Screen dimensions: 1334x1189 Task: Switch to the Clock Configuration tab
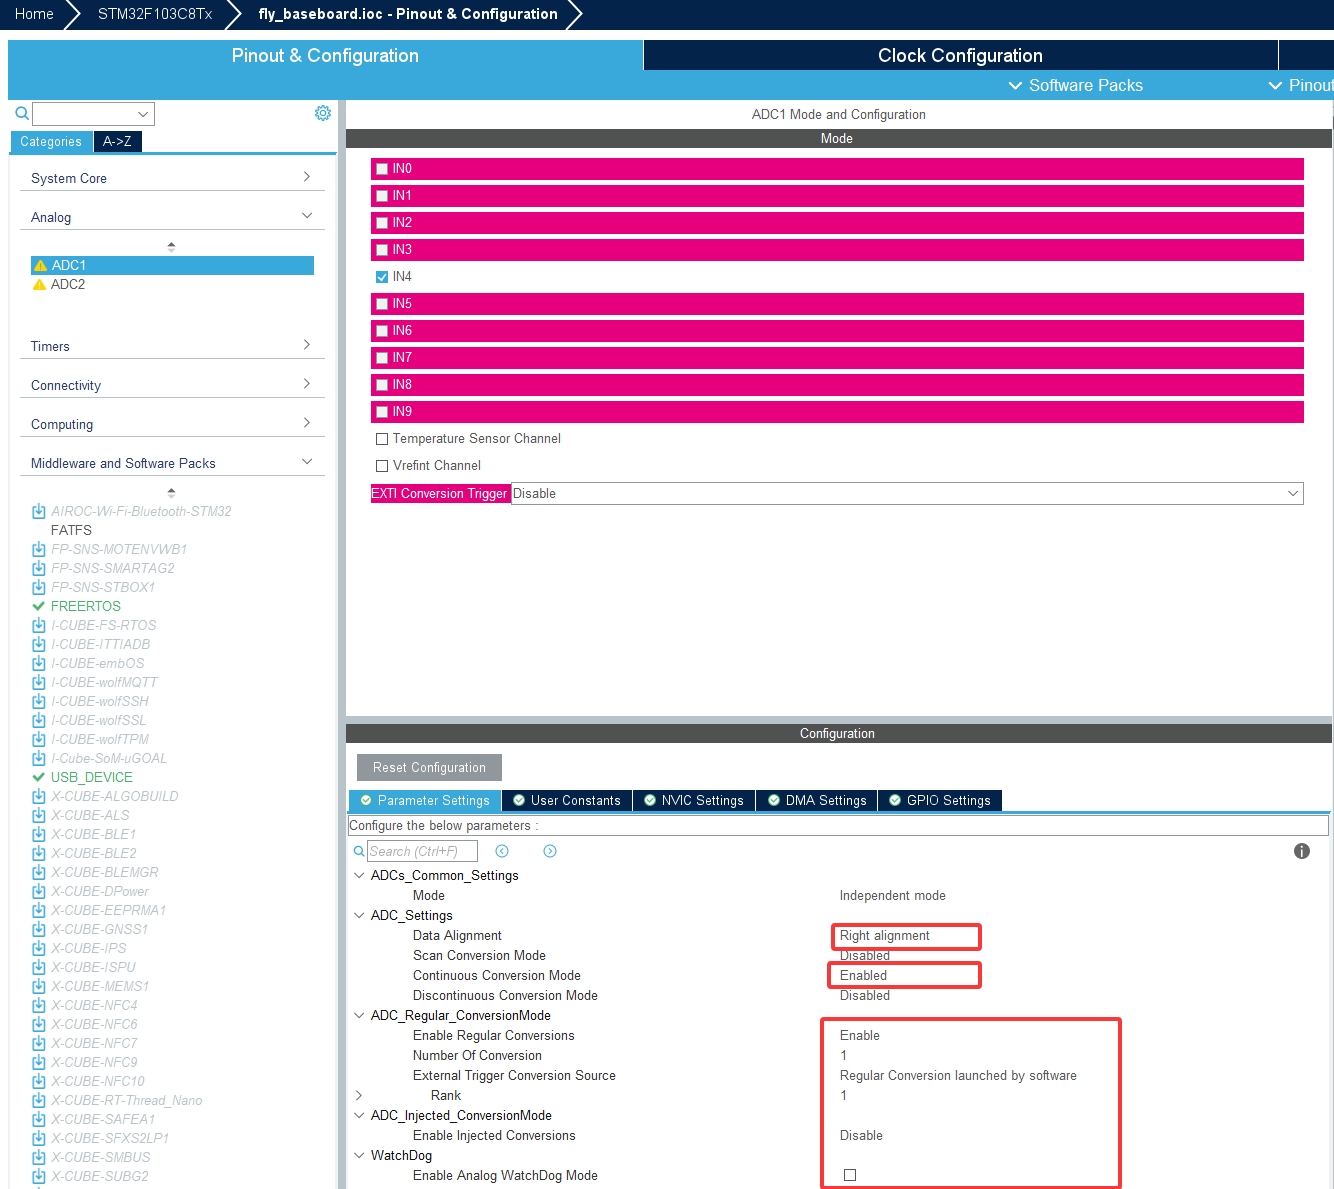[960, 56]
